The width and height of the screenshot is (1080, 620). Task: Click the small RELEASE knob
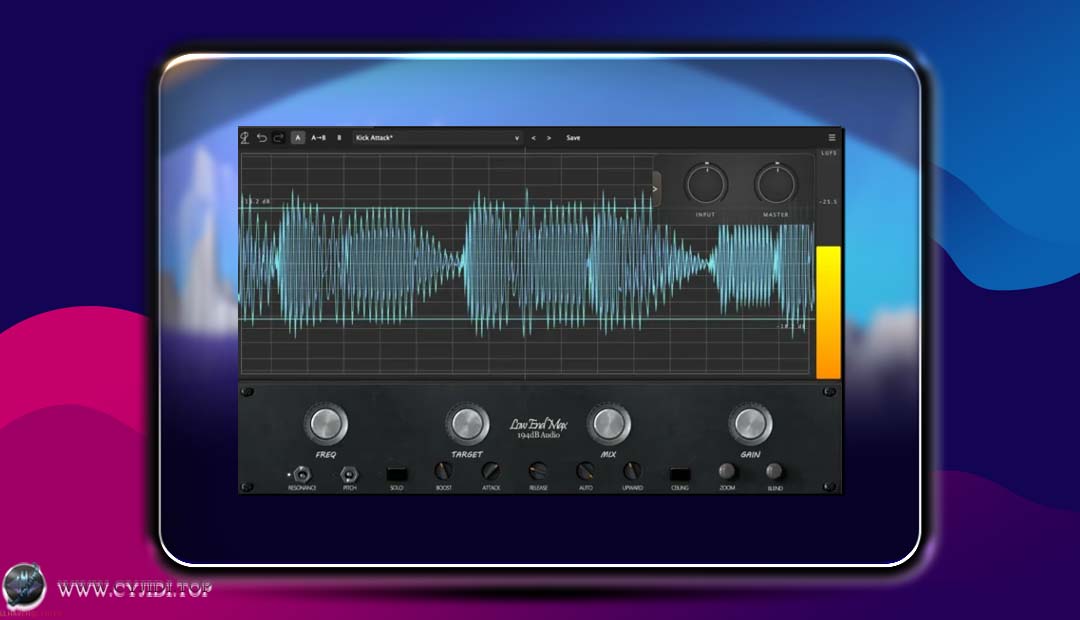538,471
